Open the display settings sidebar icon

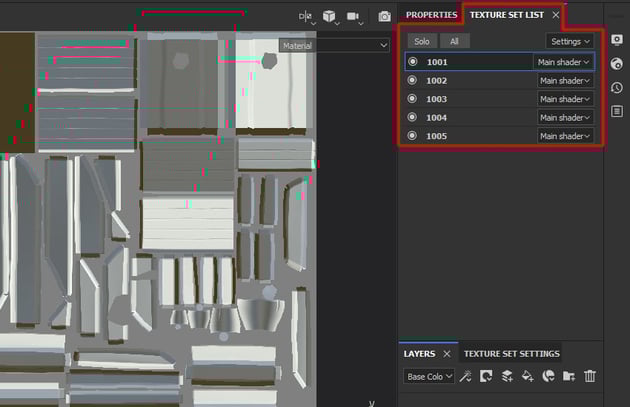click(x=617, y=39)
